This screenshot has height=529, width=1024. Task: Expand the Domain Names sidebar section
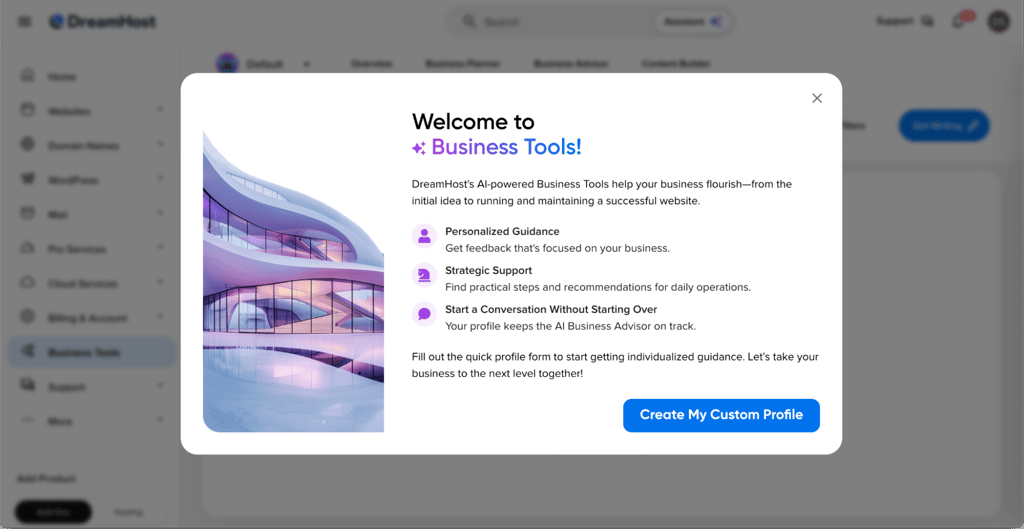click(160, 145)
